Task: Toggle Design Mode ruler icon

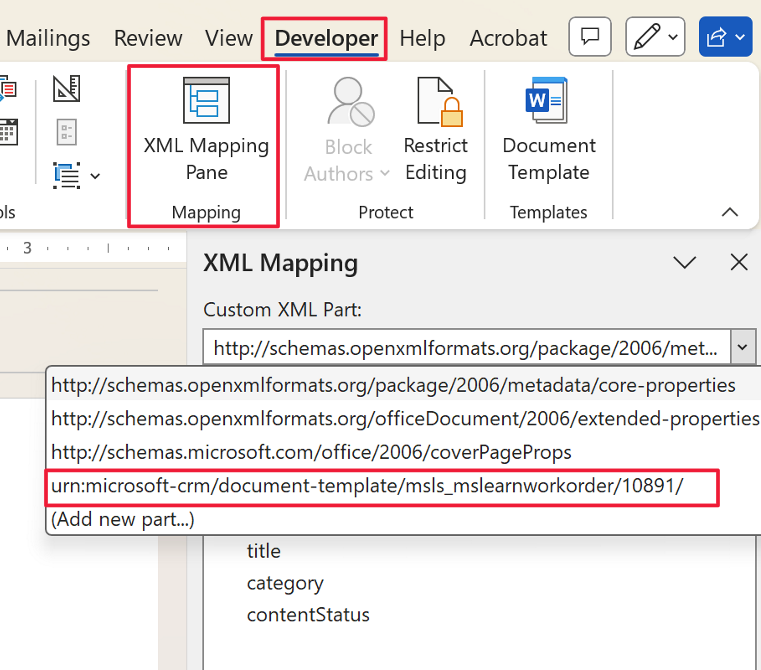Action: click(66, 88)
